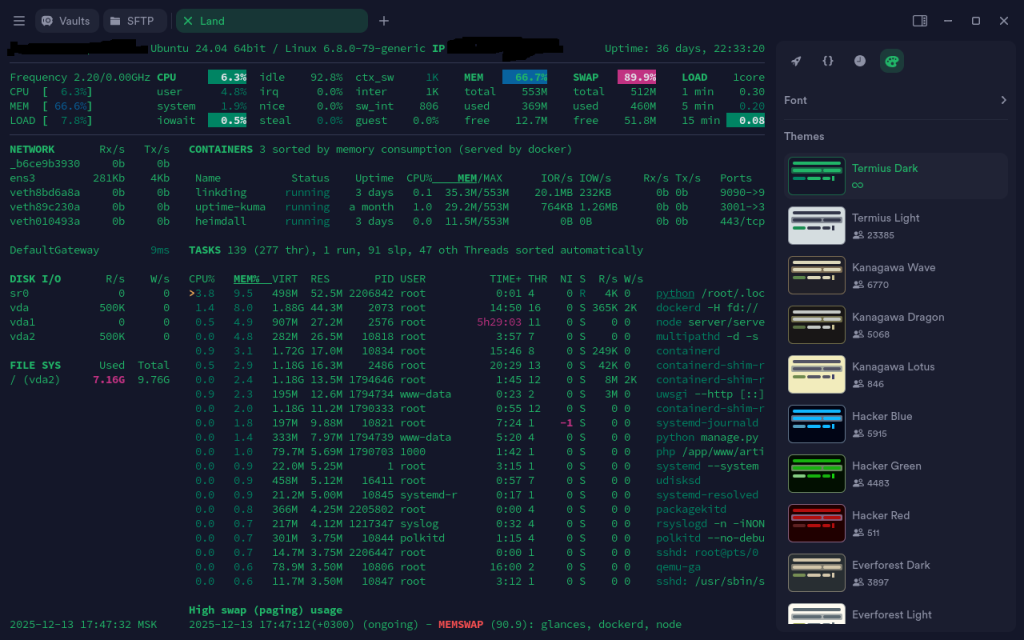
Task: Click the plus icon for a new tab
Action: click(x=384, y=21)
